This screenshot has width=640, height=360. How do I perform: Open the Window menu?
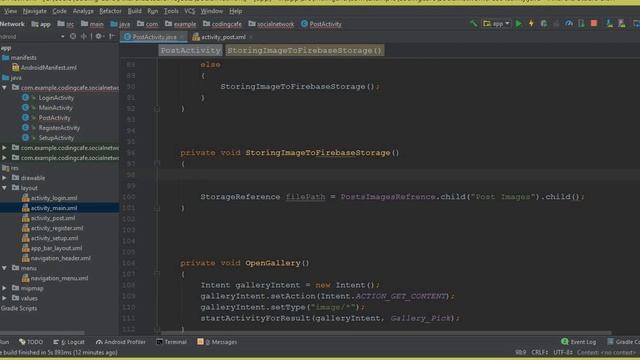pos(211,11)
